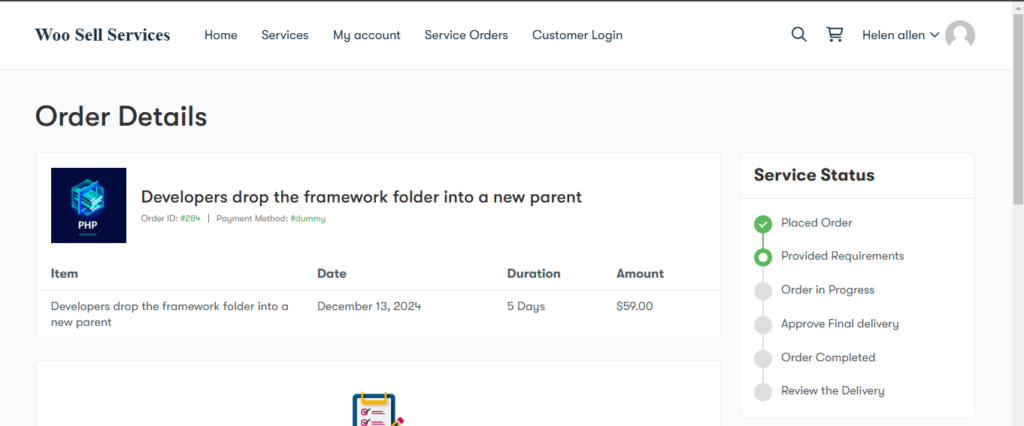This screenshot has width=1024, height=426.
Task: Click the Review the Delivery status dot
Action: pos(763,391)
